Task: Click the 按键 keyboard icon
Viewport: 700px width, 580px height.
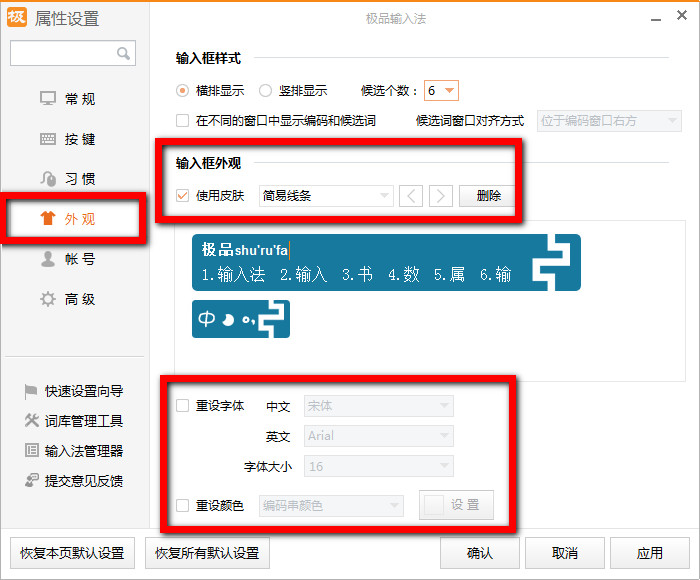Action: point(48,139)
